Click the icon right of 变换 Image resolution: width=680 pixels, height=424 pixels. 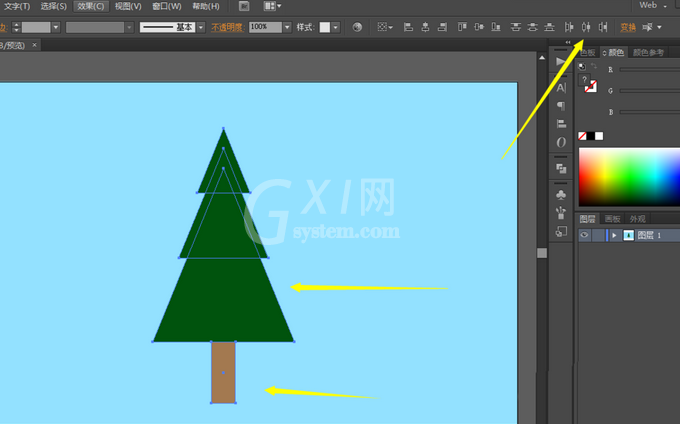(647, 27)
